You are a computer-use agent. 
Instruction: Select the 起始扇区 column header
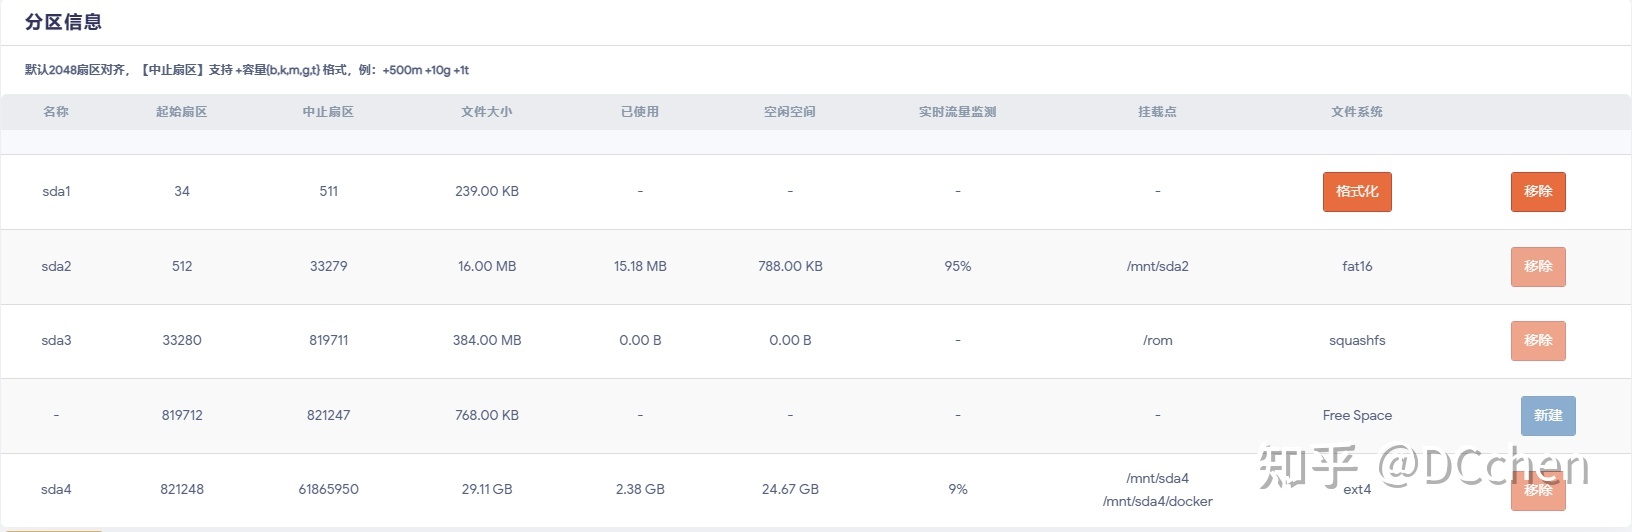[x=182, y=112]
